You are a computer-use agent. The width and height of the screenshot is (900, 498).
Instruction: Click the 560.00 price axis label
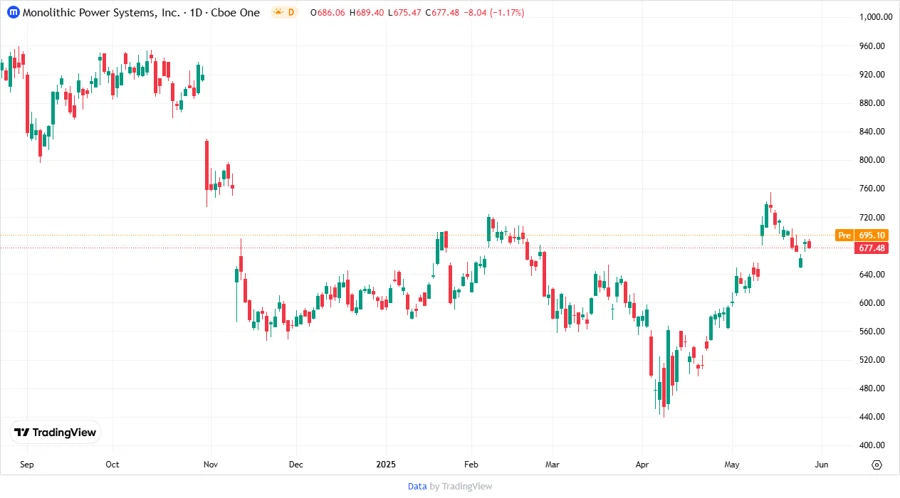coord(872,331)
